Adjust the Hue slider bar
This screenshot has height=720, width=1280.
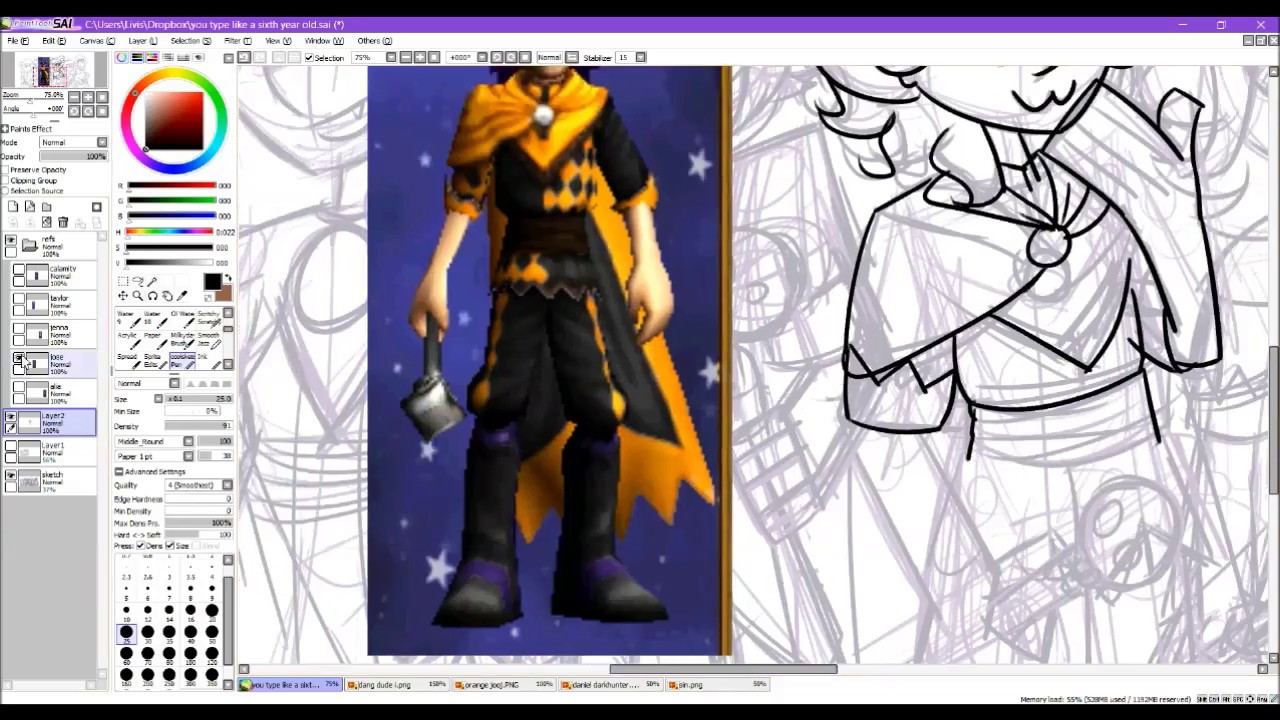pos(170,232)
